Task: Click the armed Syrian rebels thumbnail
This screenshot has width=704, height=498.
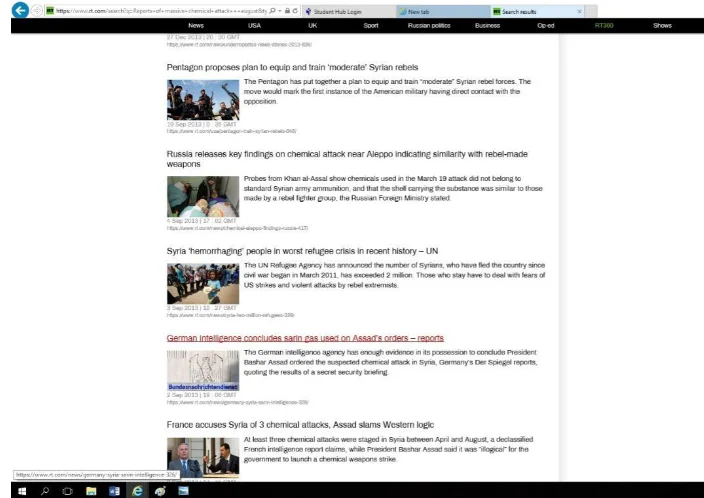Action: (x=203, y=100)
